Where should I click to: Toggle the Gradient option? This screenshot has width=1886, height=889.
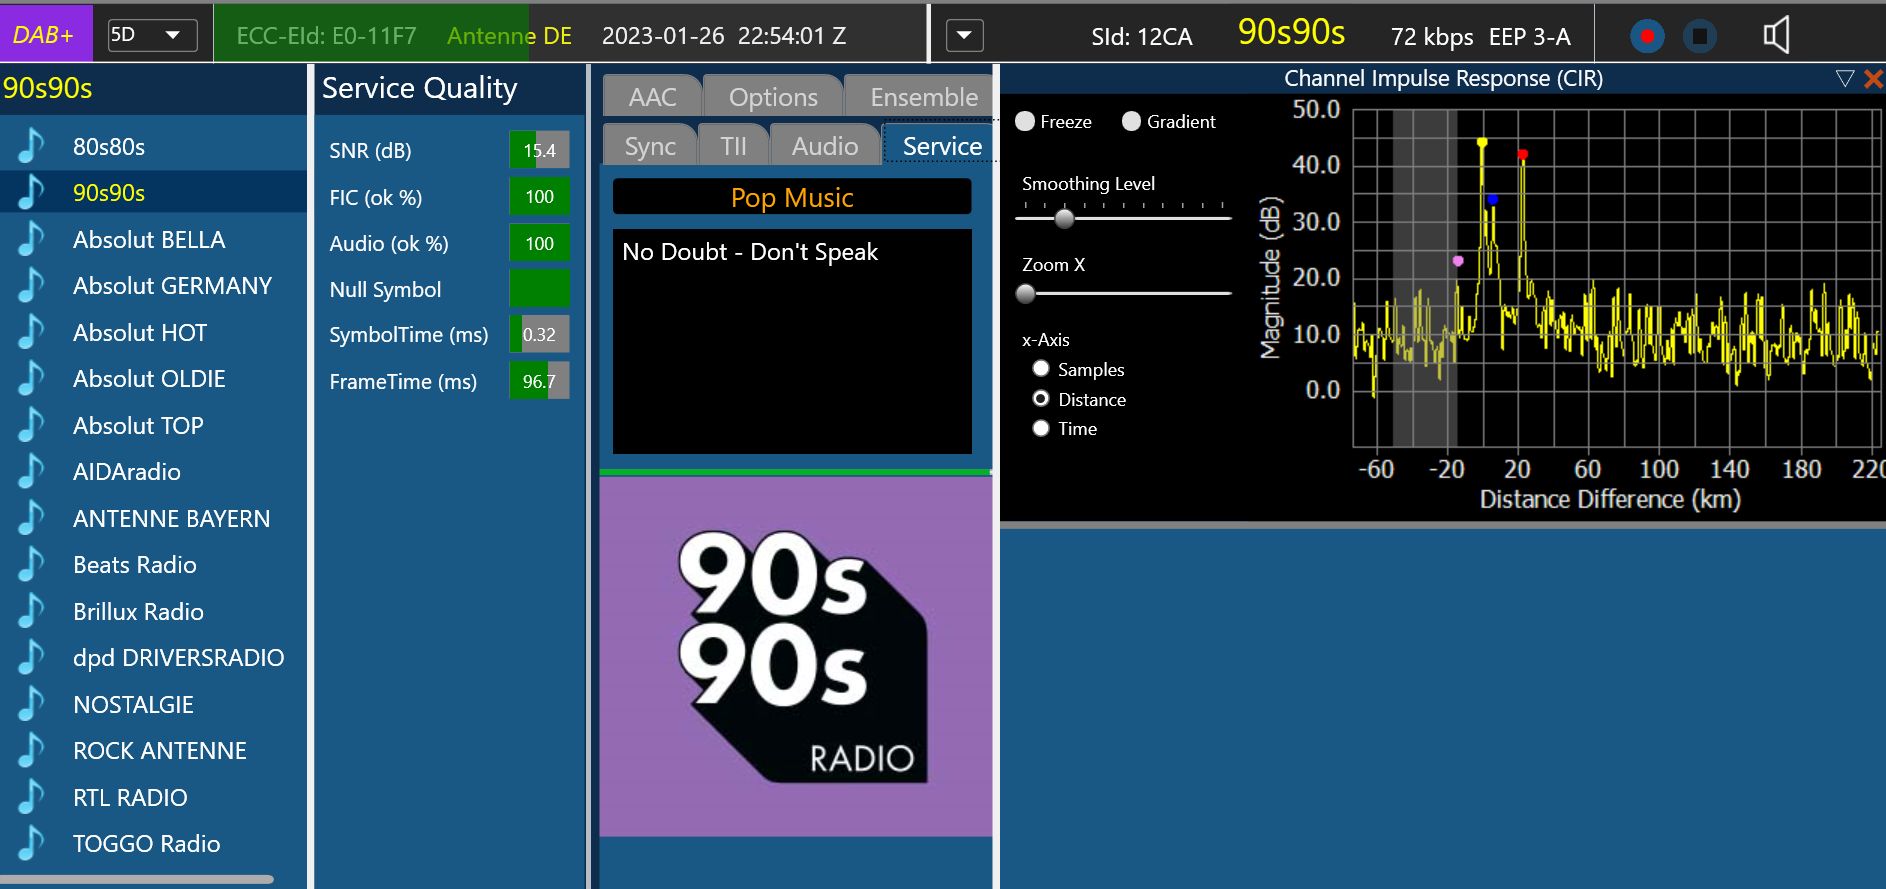(1131, 121)
